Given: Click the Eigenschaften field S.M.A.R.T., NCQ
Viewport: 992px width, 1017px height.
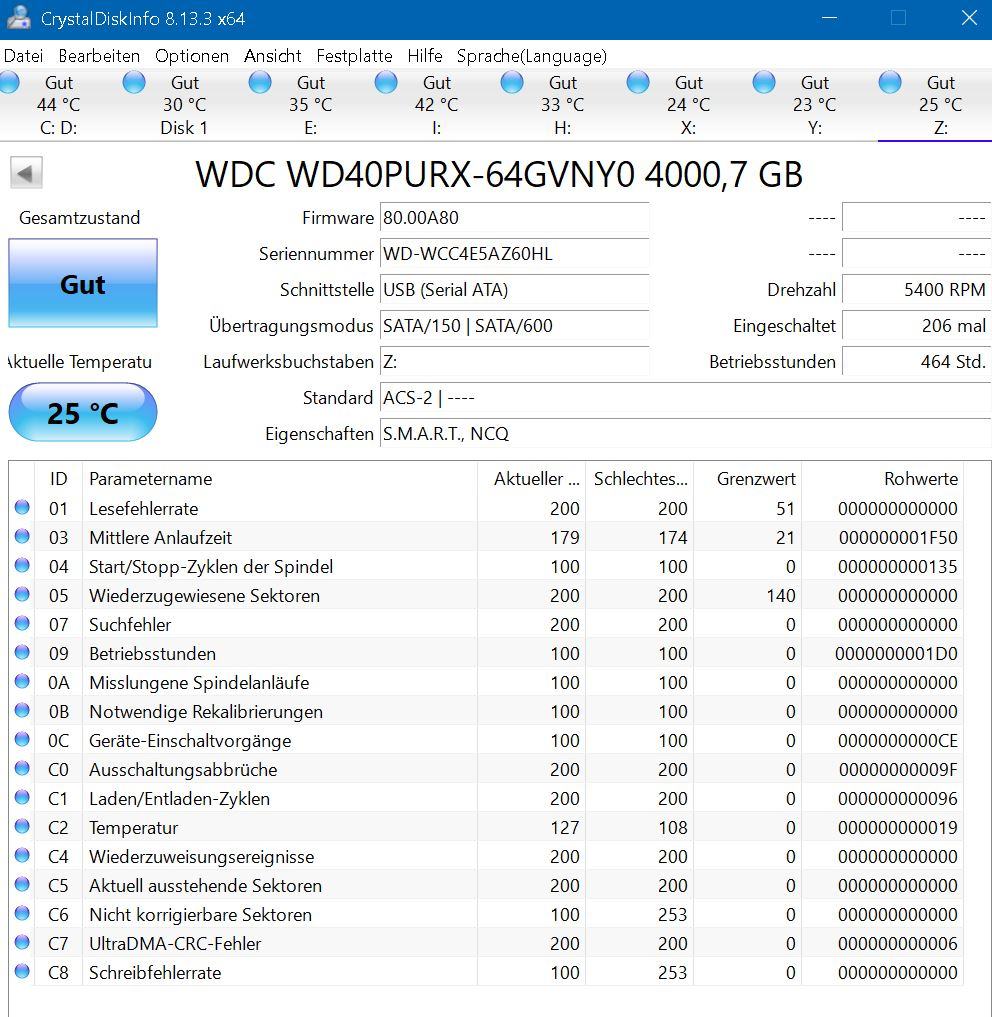Looking at the screenshot, I should pyautogui.click(x=685, y=433).
